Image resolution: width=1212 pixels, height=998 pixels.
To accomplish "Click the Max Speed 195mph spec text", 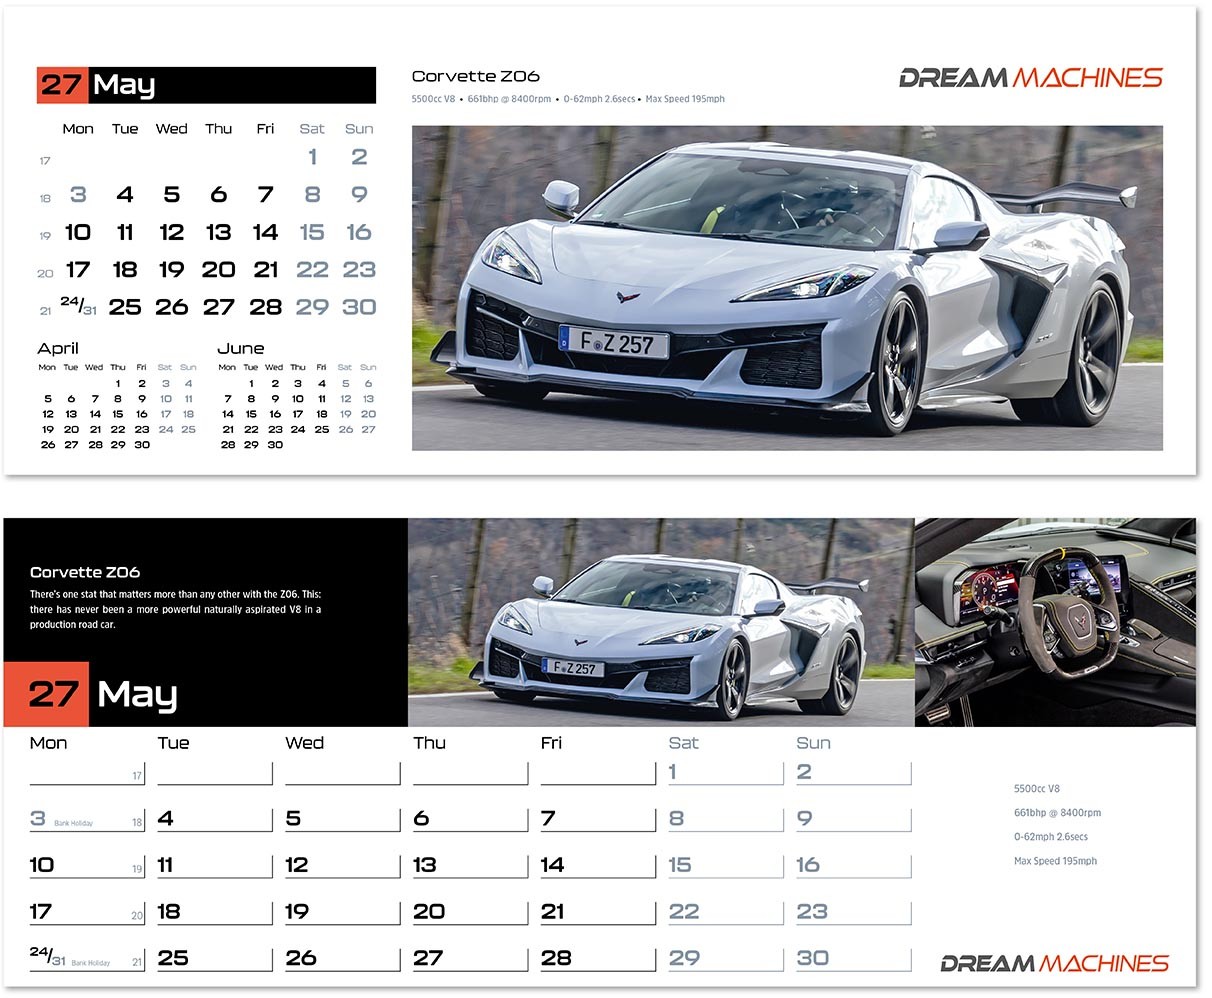I will click(x=1055, y=861).
